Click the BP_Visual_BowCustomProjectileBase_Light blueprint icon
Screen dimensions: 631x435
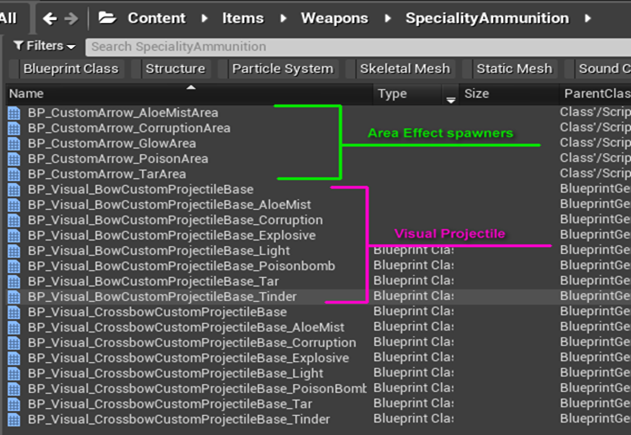tap(14, 250)
